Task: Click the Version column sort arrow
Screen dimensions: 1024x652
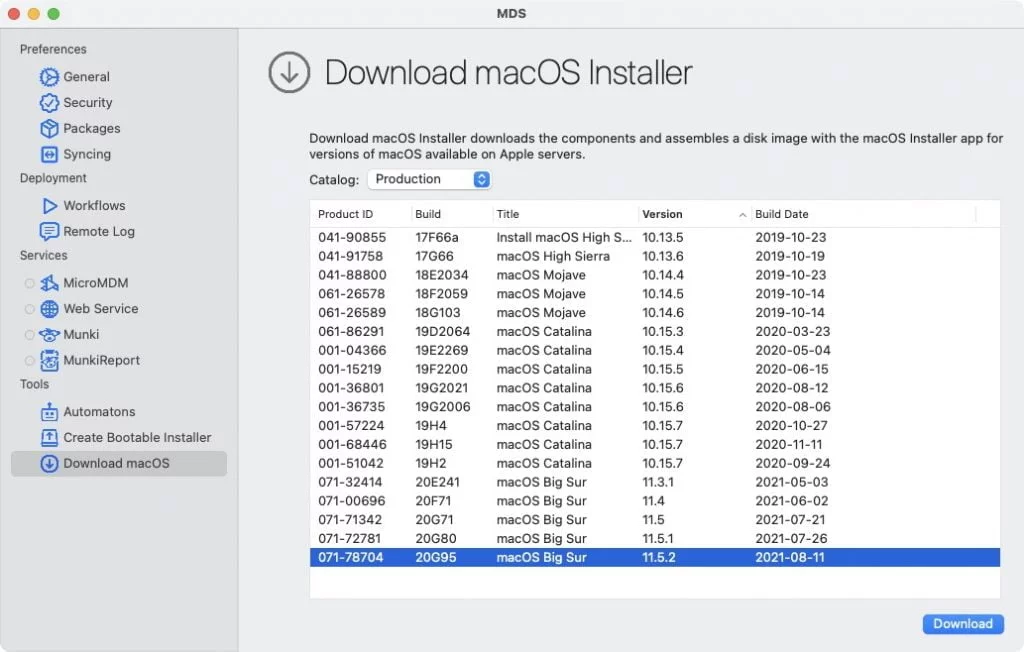Action: (743, 215)
